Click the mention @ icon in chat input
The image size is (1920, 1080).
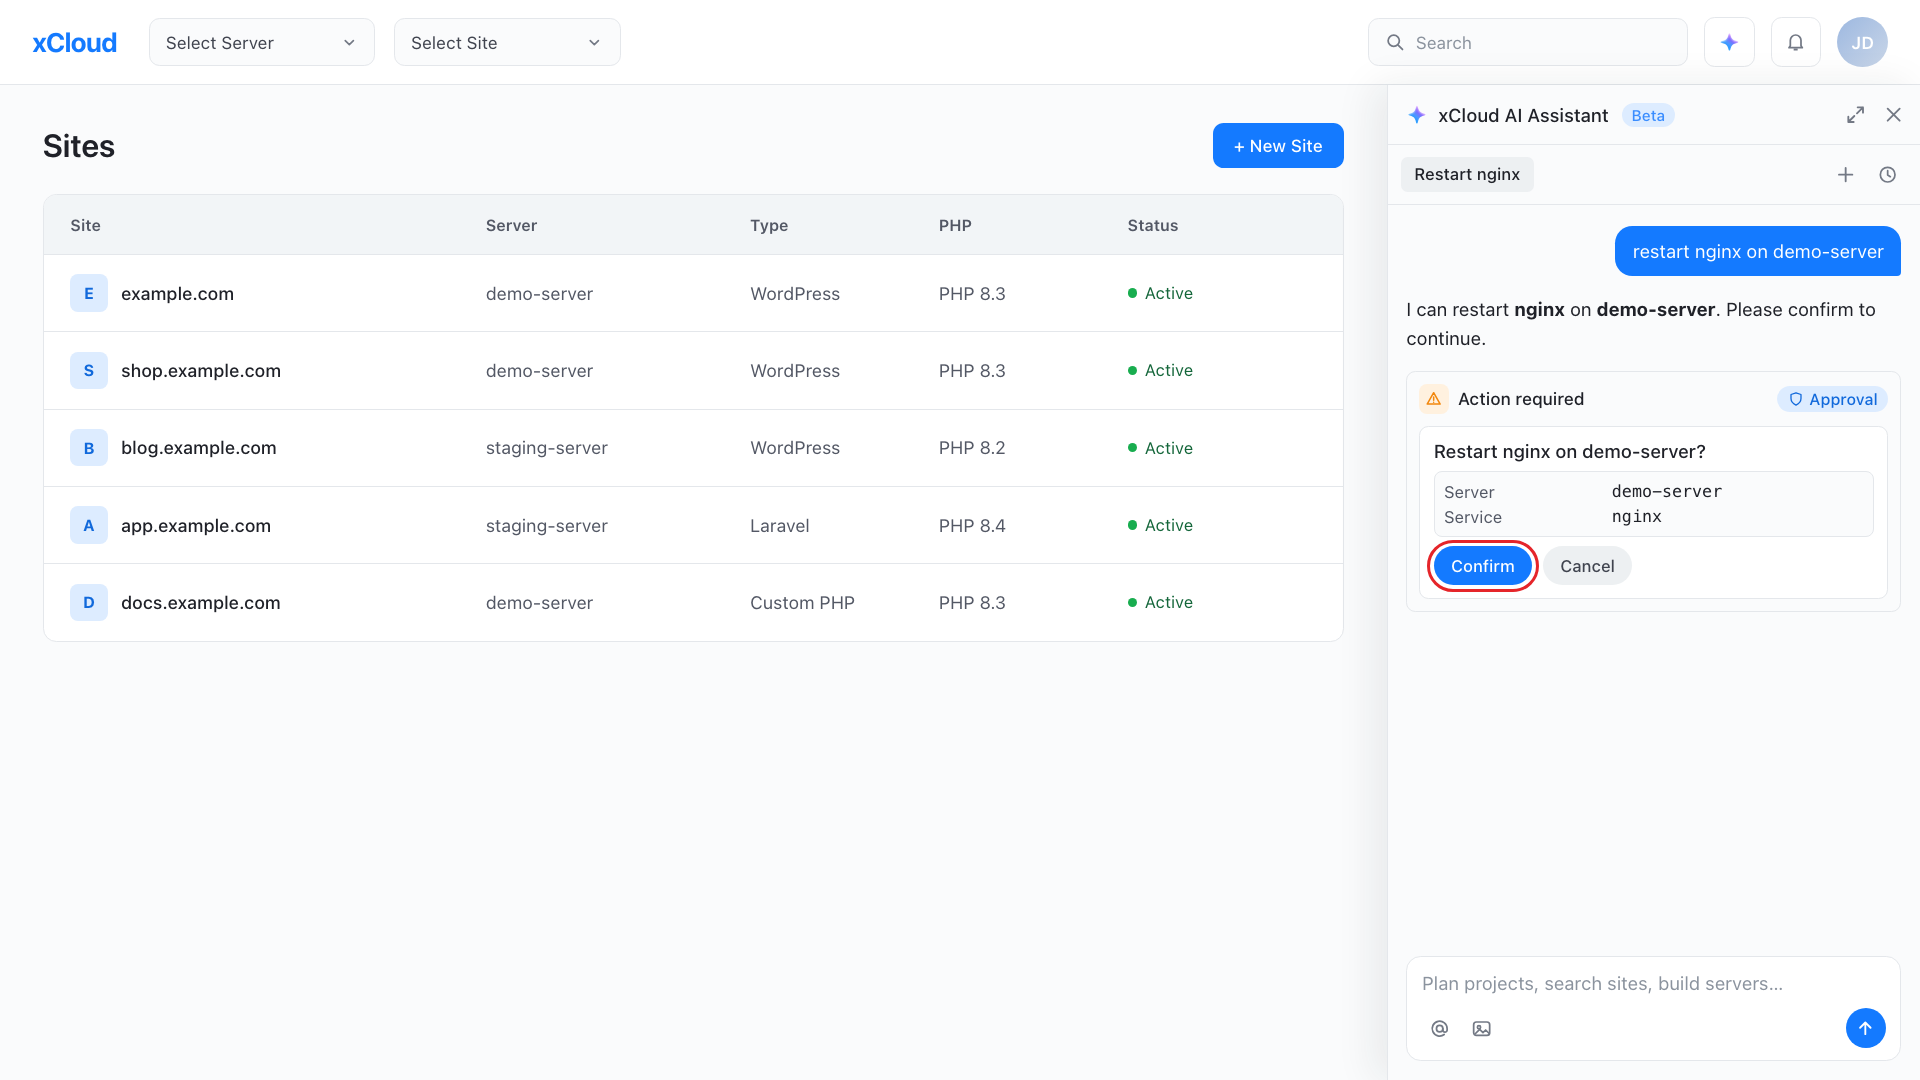click(x=1439, y=1028)
